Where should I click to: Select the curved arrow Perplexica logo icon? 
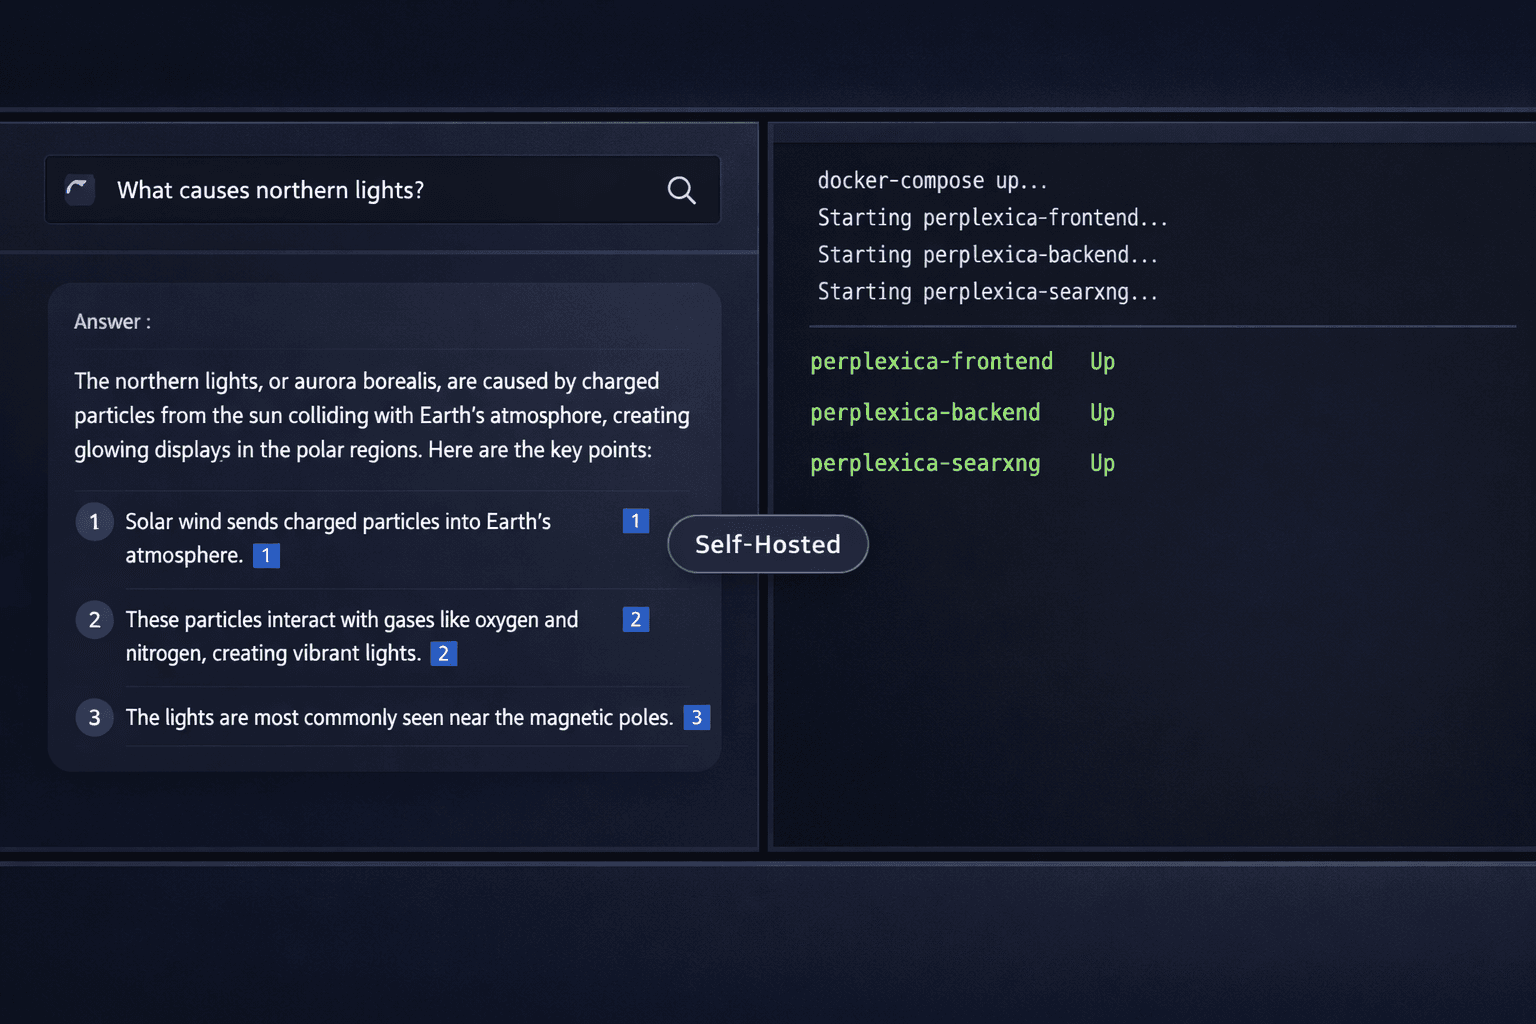click(79, 190)
